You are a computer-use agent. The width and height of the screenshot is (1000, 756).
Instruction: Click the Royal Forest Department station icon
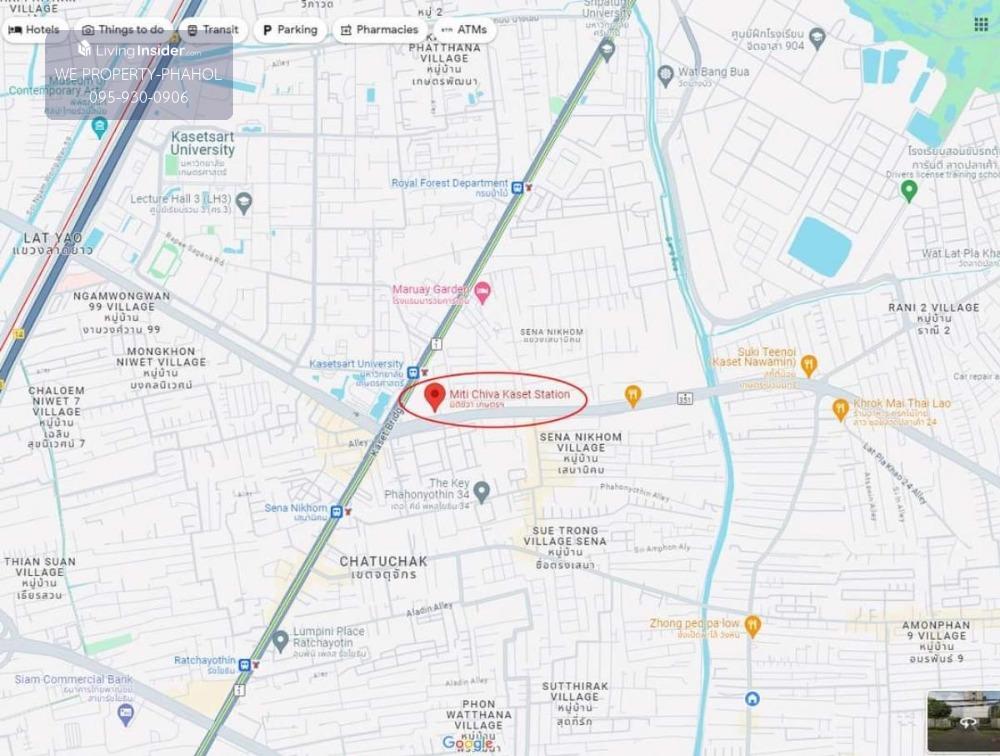(517, 188)
